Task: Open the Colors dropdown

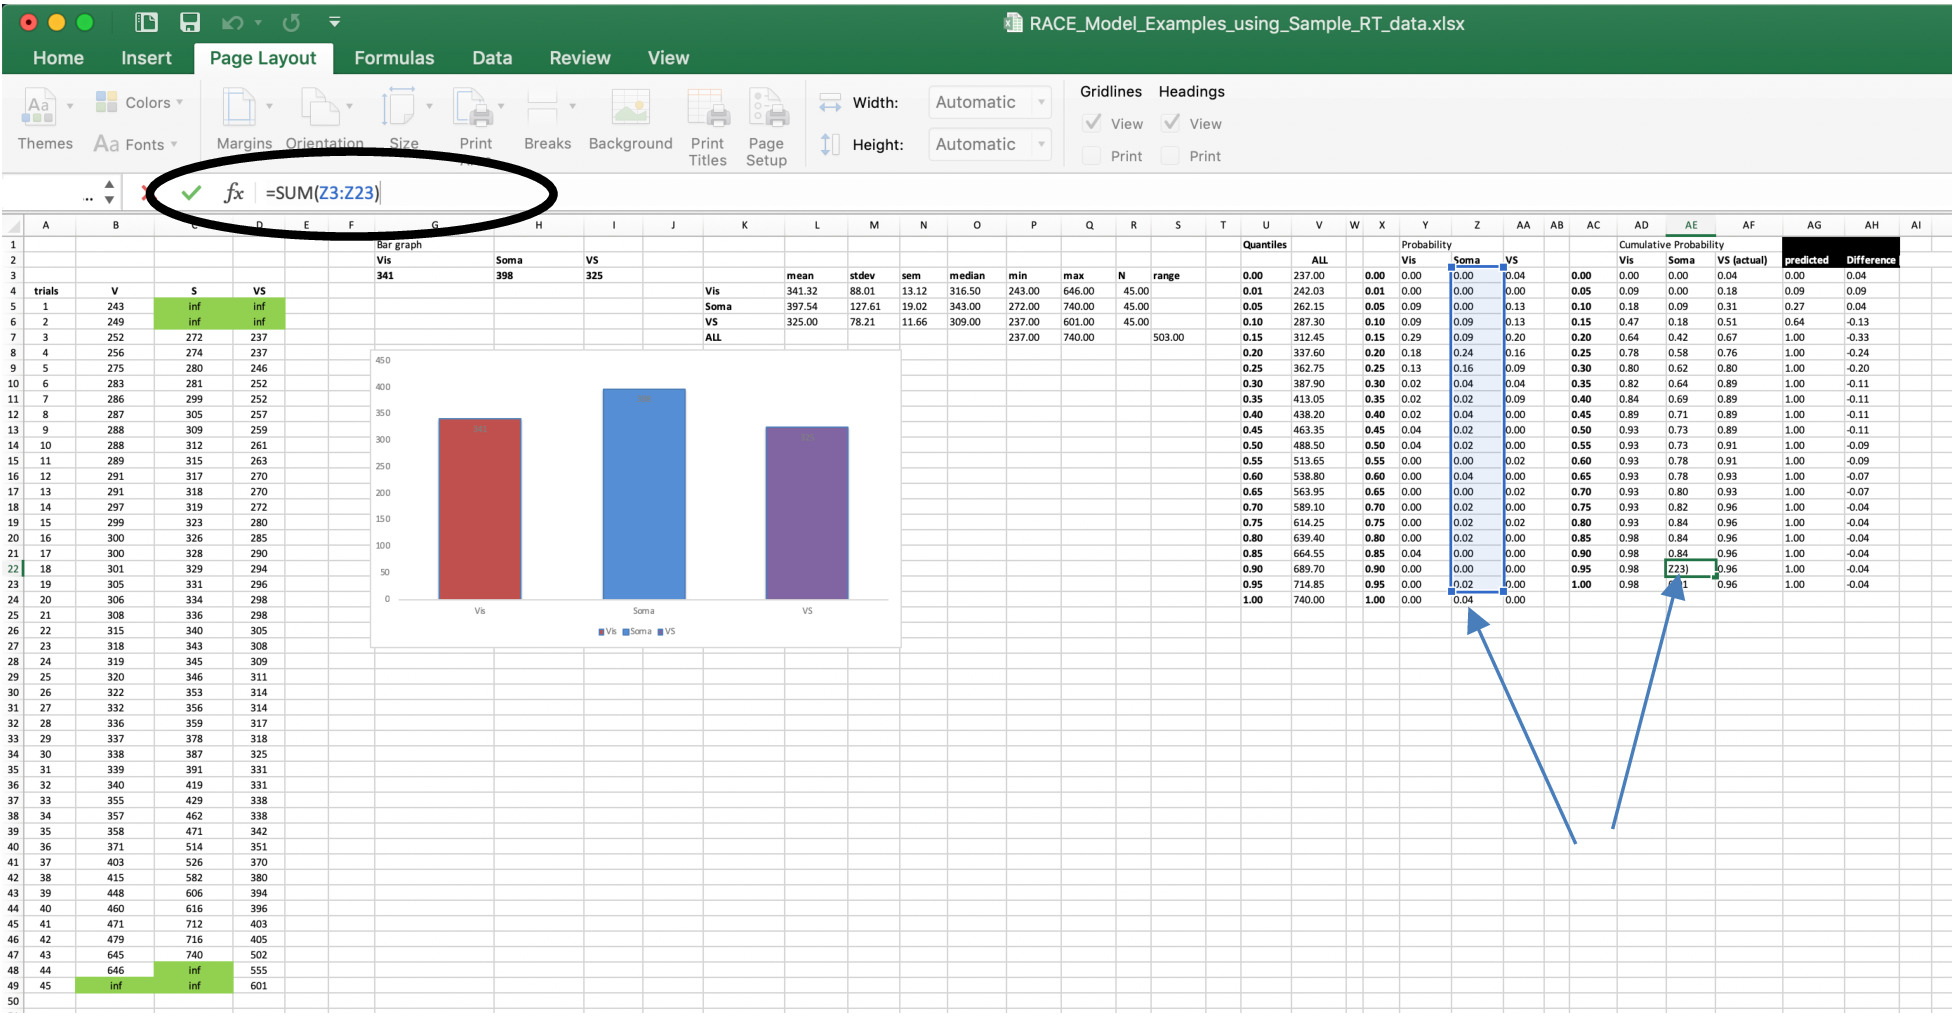Action: tap(140, 102)
